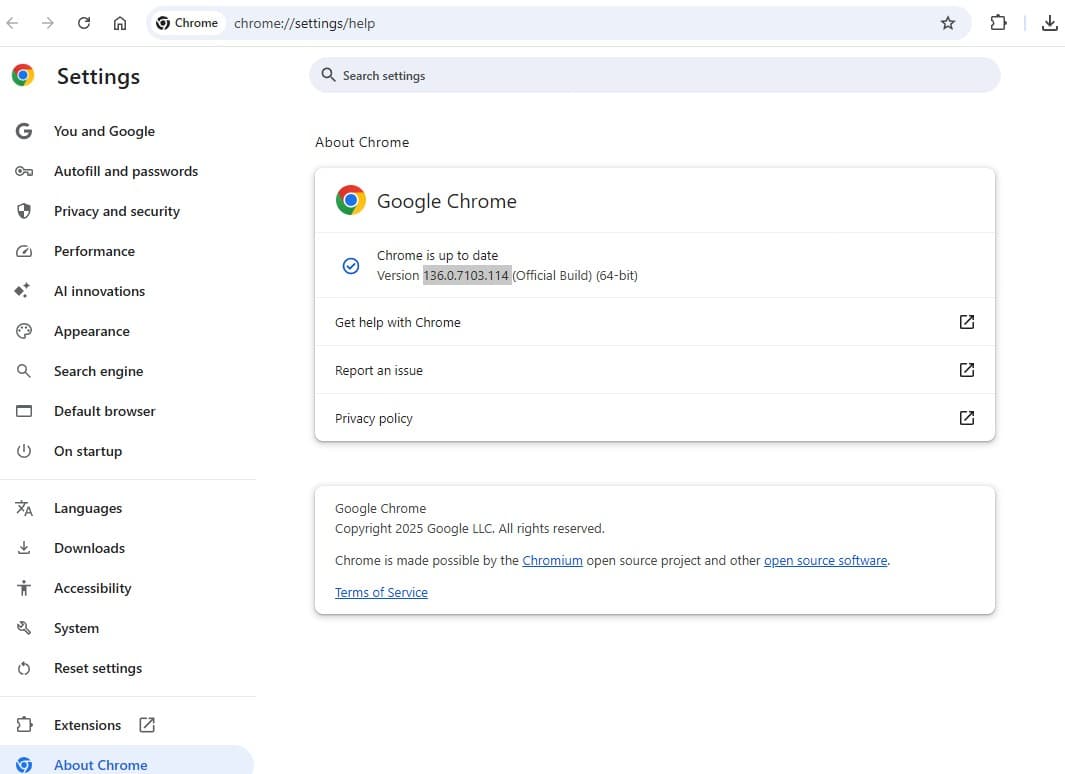Click the Chrome icon beside About Chrome
The height and width of the screenshot is (774, 1065).
pos(24,765)
